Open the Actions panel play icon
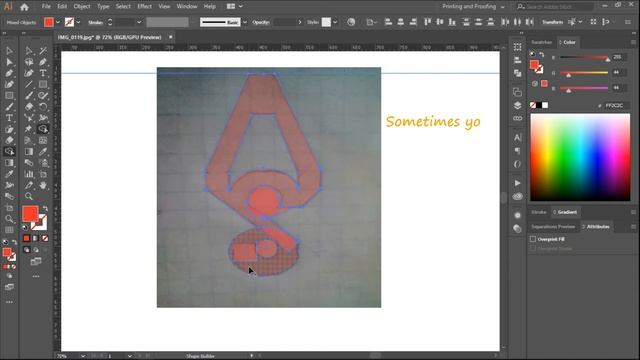 [x=518, y=183]
